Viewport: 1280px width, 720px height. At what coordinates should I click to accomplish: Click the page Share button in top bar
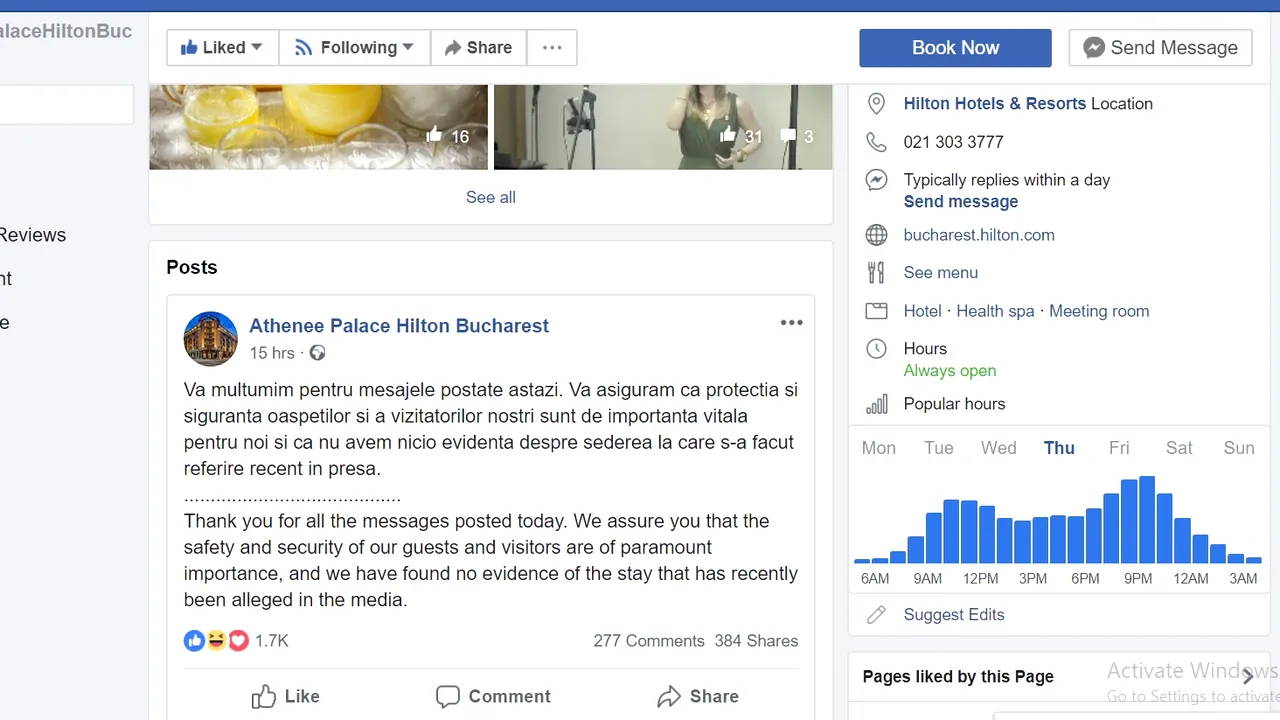[x=478, y=47]
